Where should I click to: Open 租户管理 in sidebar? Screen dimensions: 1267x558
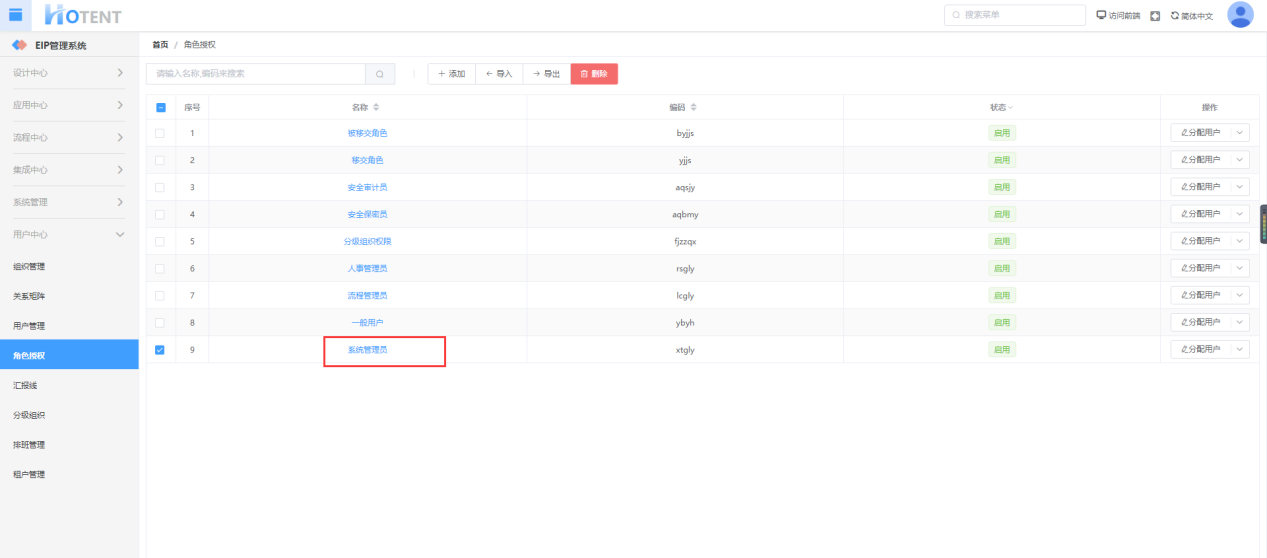tap(69, 474)
